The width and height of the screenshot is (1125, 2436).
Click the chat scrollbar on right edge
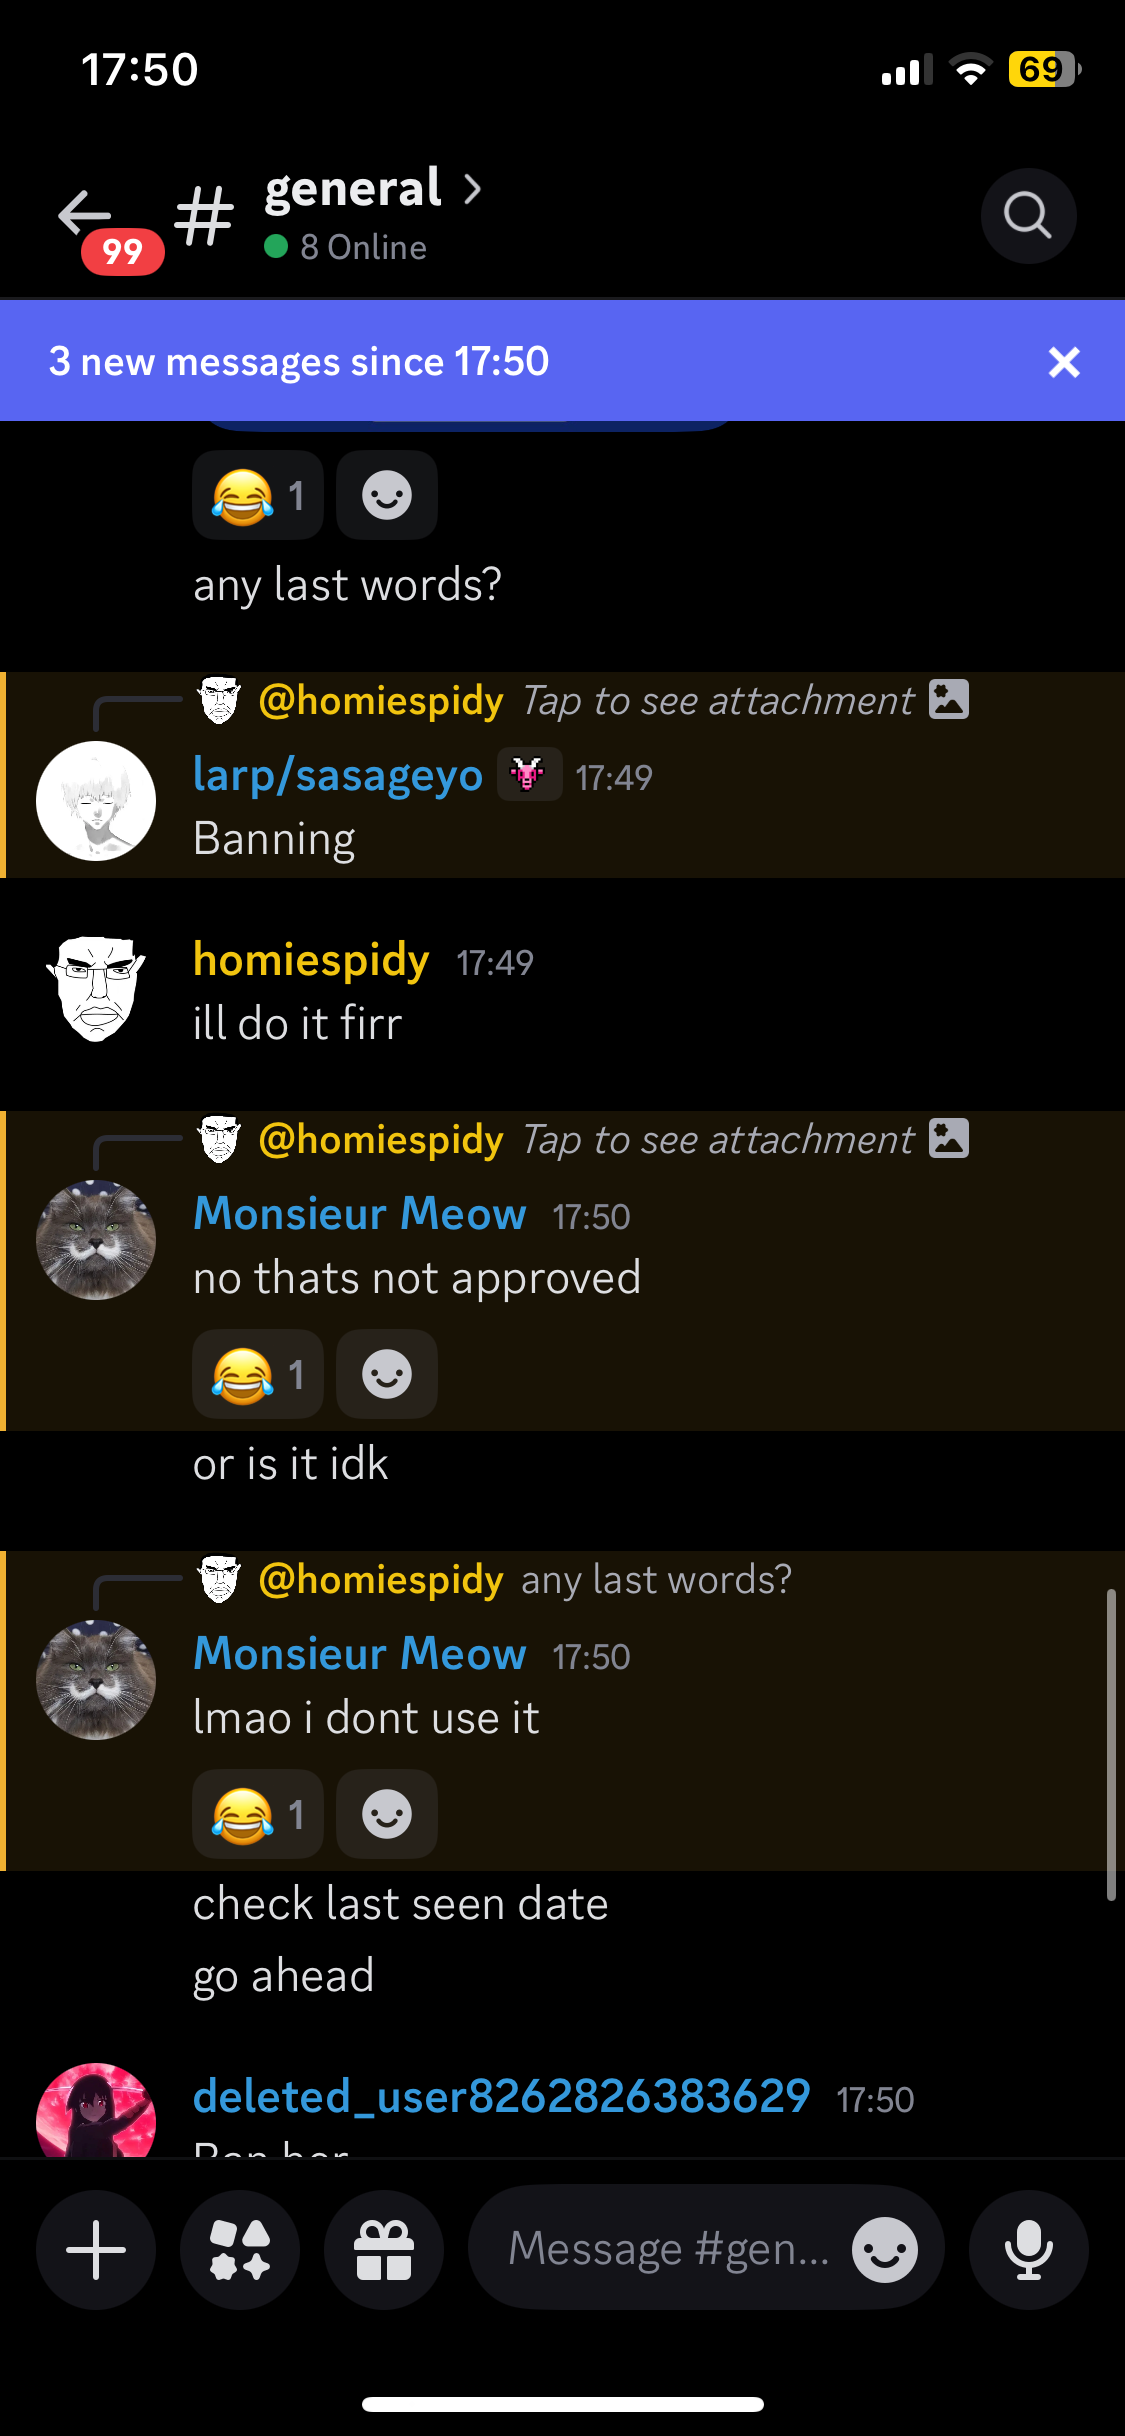point(1111,1745)
